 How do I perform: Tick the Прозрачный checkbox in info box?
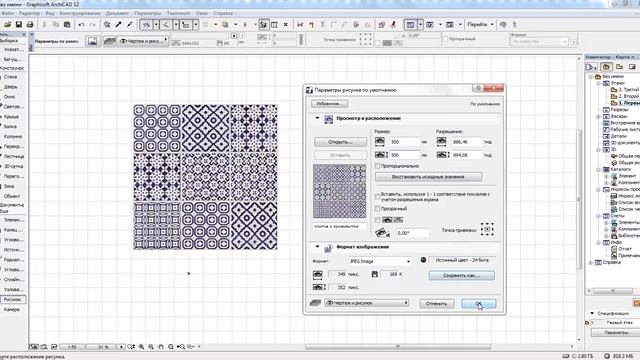click(x=445, y=39)
